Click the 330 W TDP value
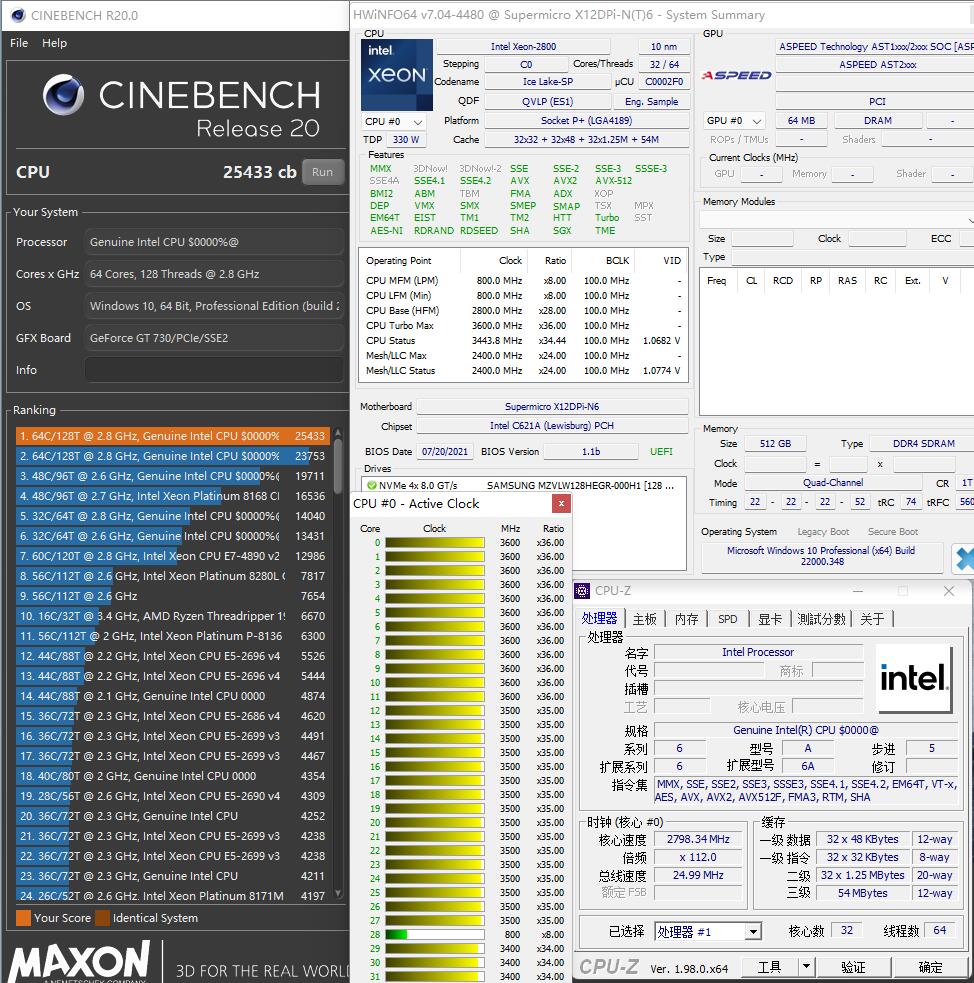The height and width of the screenshot is (983, 974). (x=406, y=140)
